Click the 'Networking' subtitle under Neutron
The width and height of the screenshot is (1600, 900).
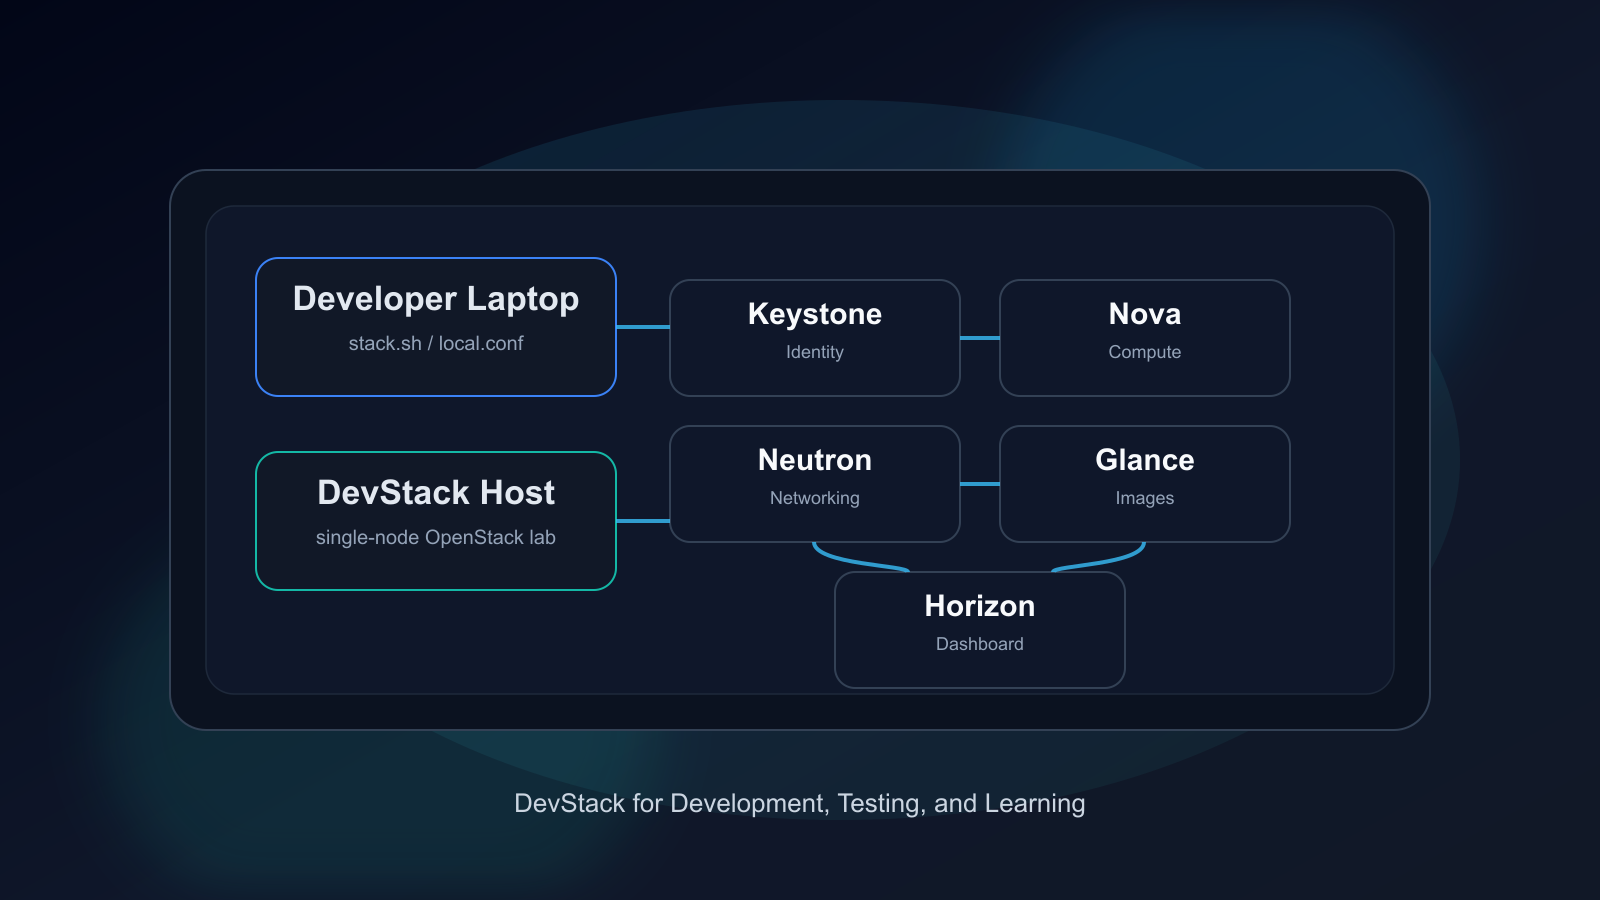(815, 498)
